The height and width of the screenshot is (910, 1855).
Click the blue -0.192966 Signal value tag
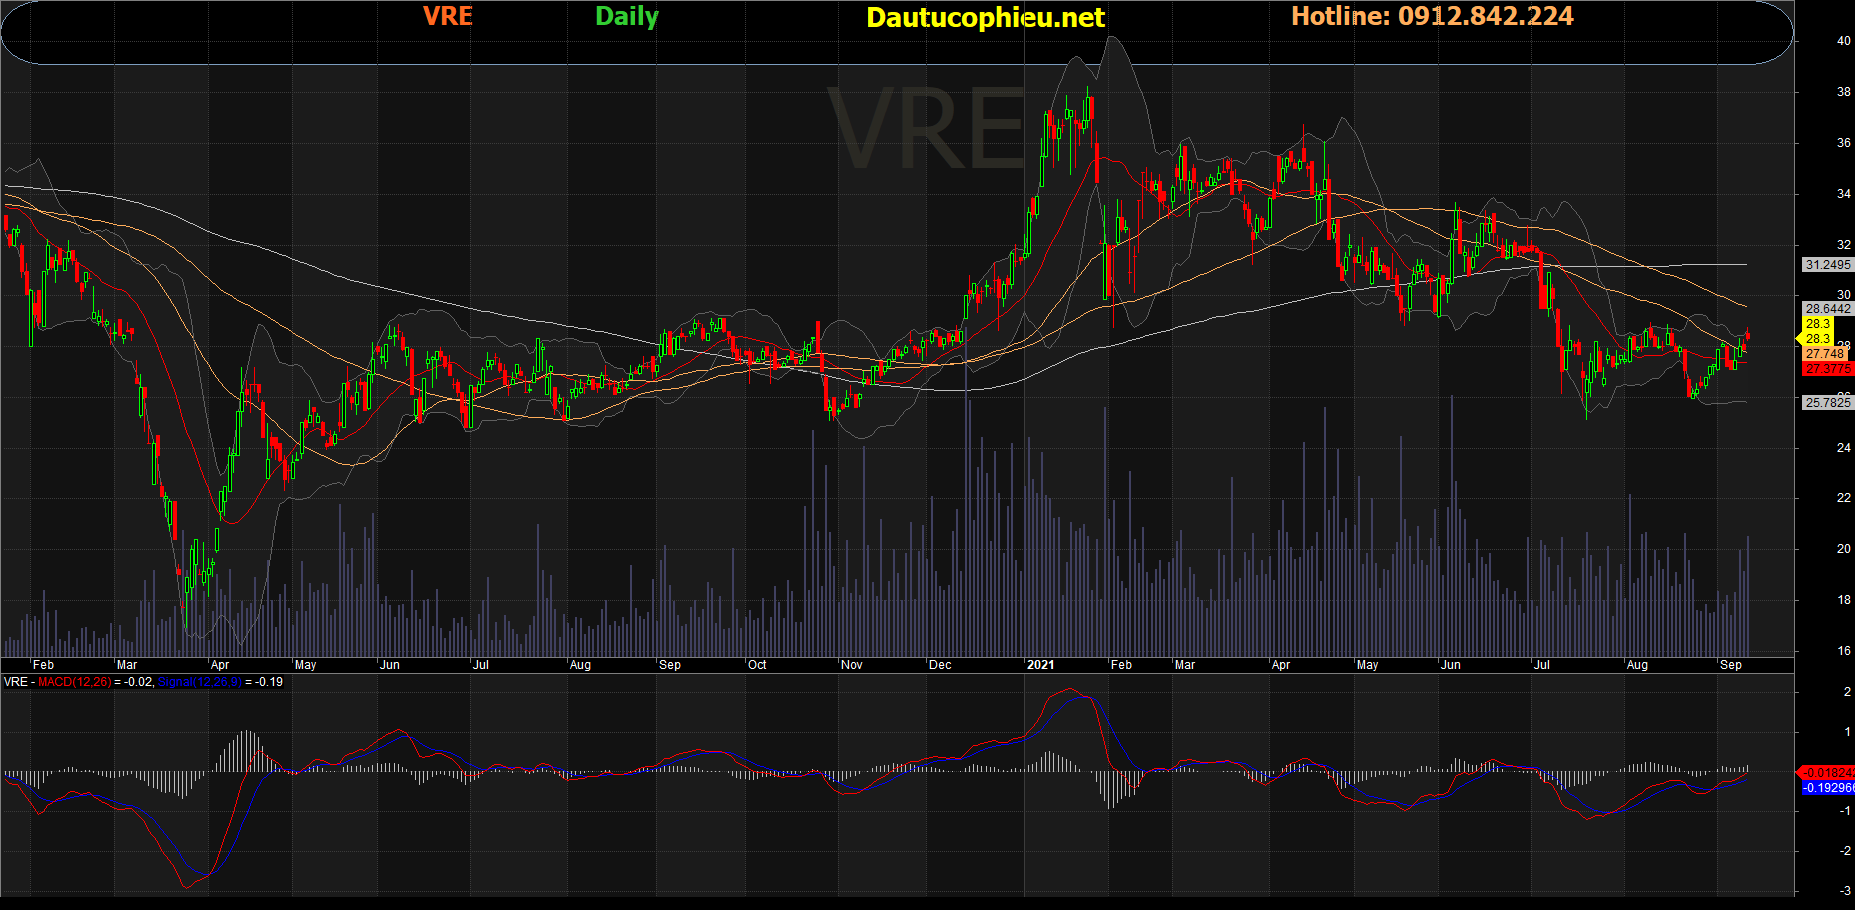click(1828, 788)
